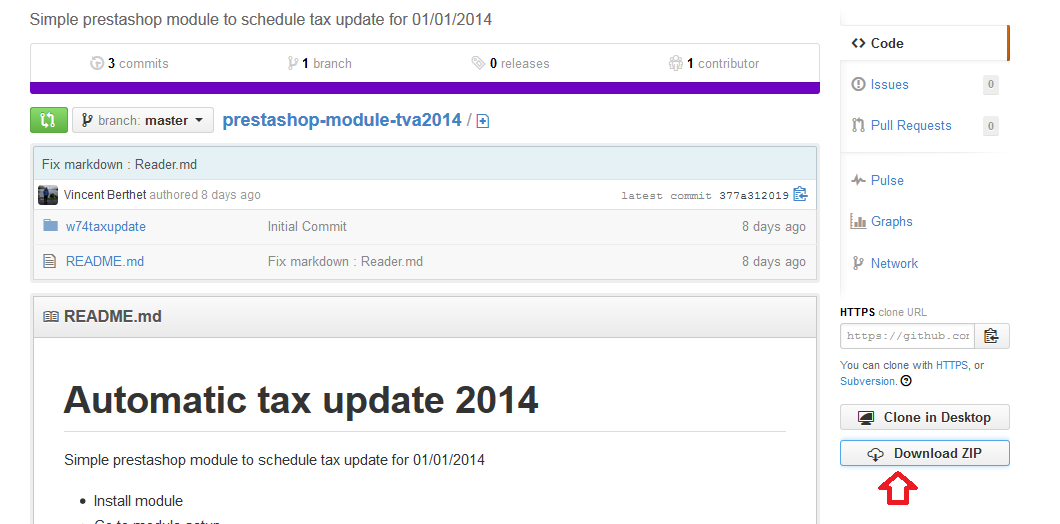This screenshot has height=524, width=1060.
Task: Open the branch: master dropdown
Action: click(x=143, y=120)
